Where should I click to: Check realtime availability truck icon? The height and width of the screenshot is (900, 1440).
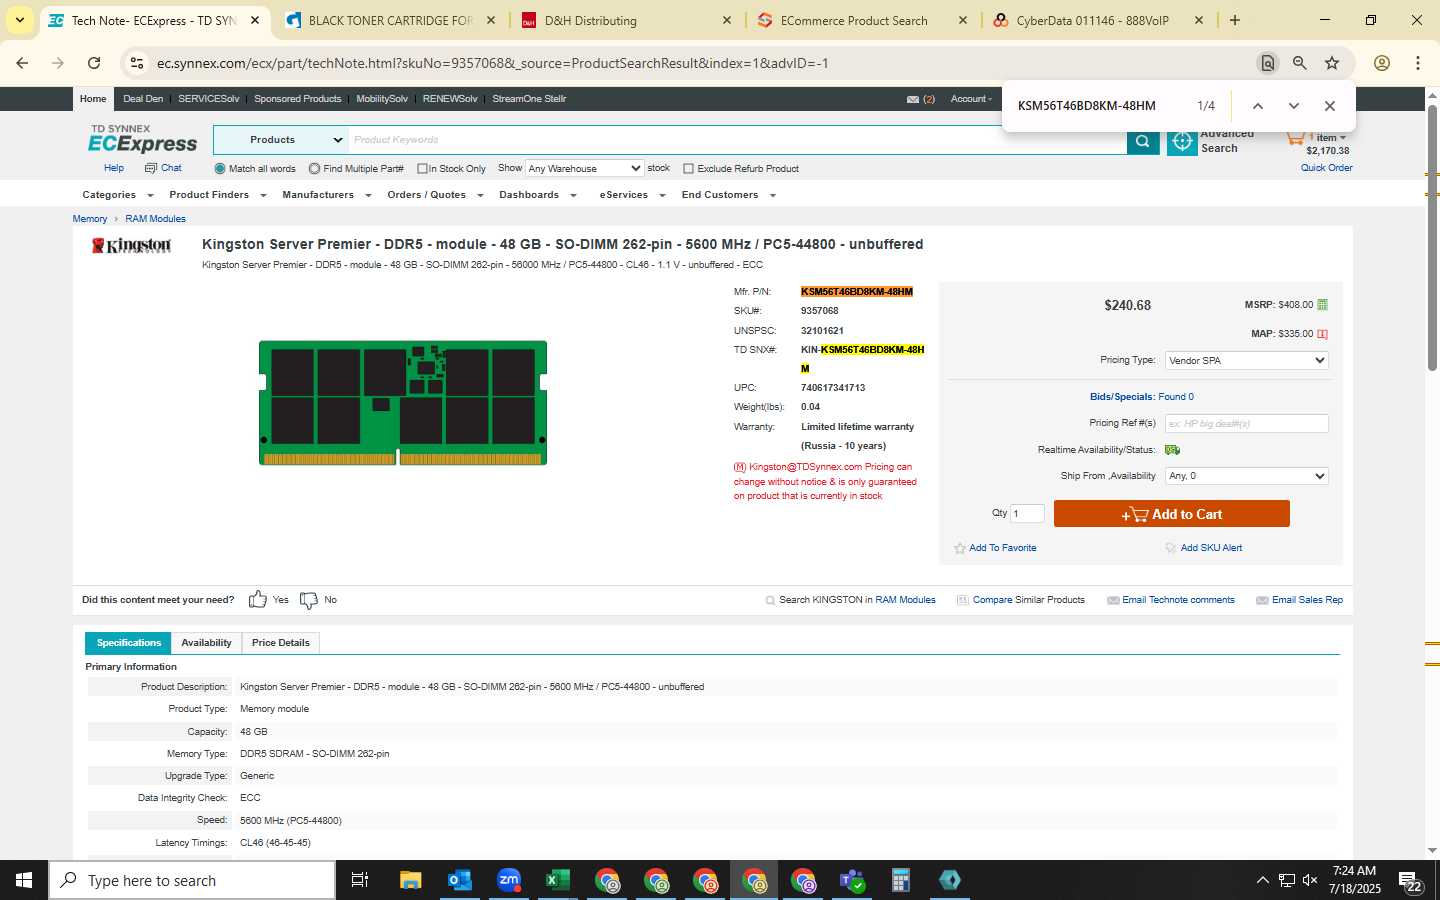[1172, 450]
